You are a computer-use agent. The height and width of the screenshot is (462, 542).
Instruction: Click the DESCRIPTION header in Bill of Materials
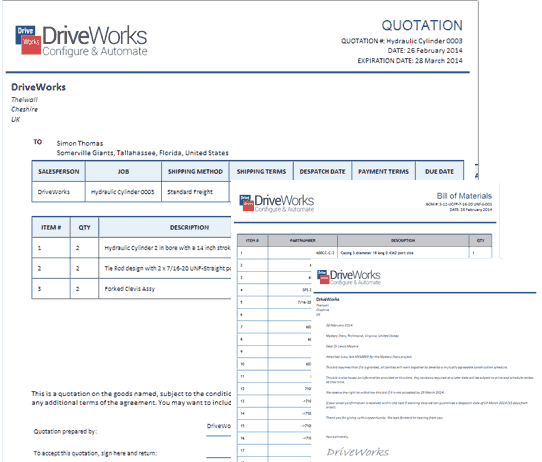tap(403, 240)
